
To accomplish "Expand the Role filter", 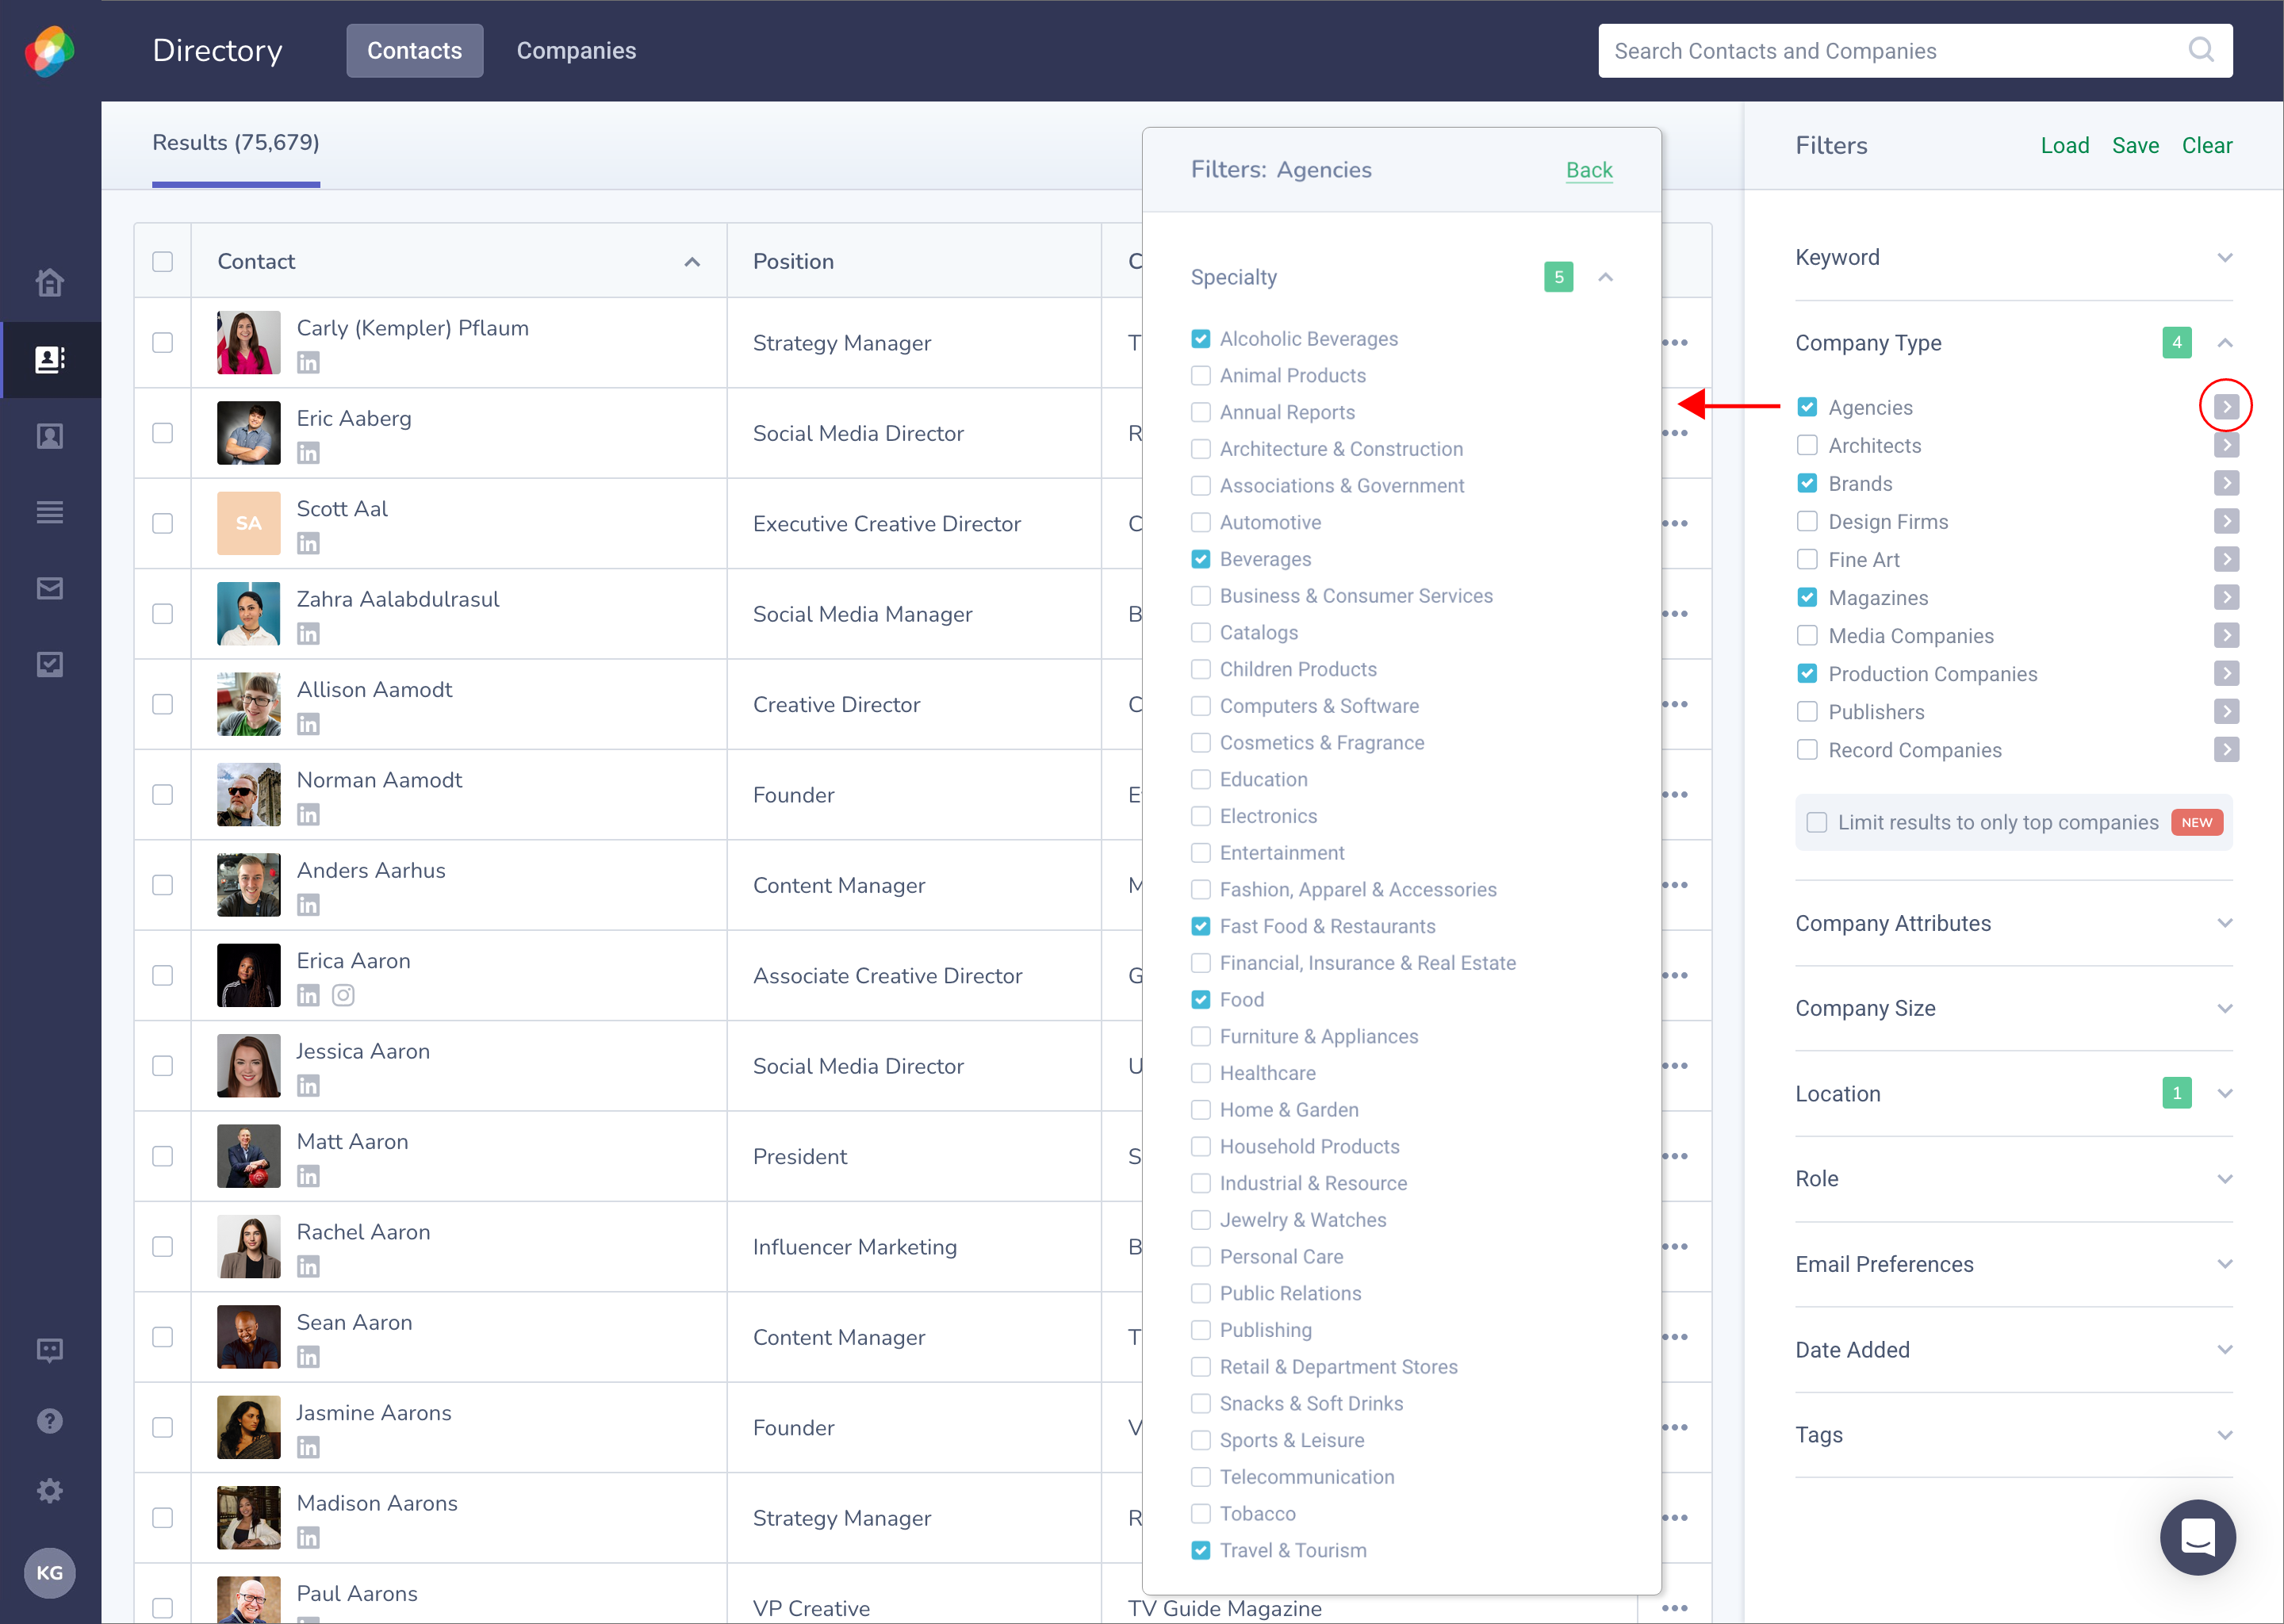I will (2224, 1179).
